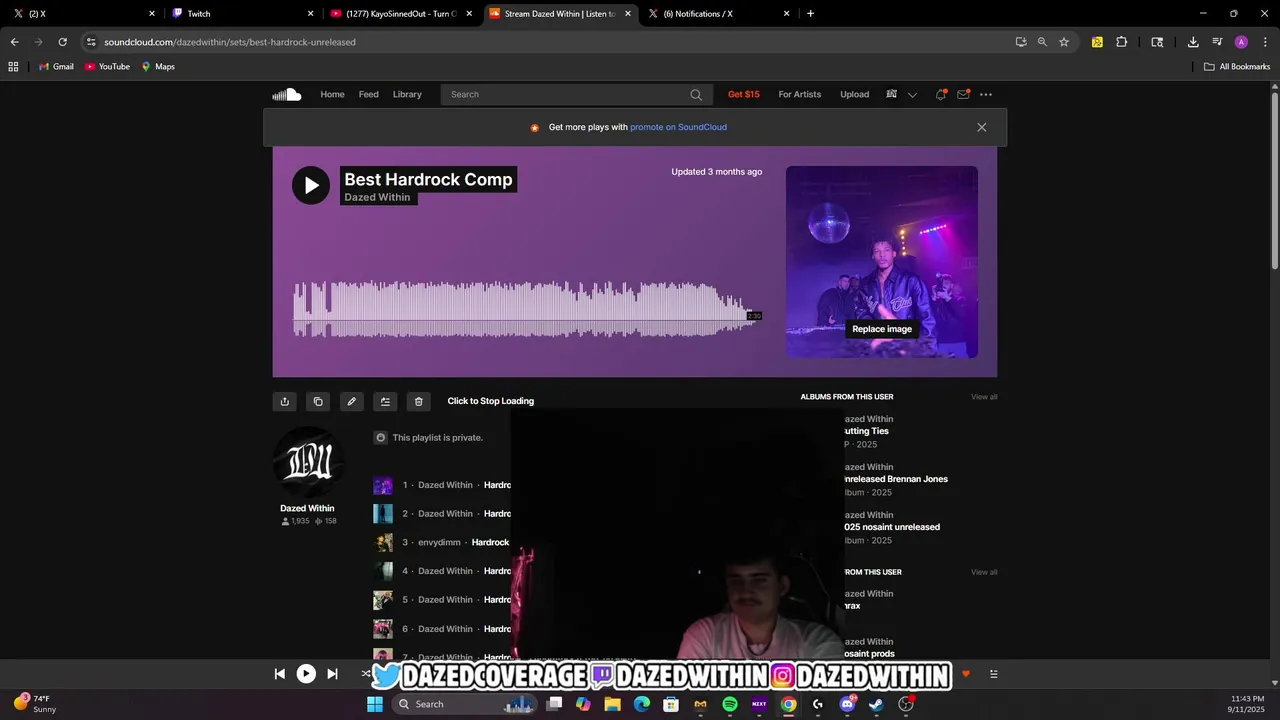Click the share playlist icon
The image size is (1280, 720).
pos(285,401)
